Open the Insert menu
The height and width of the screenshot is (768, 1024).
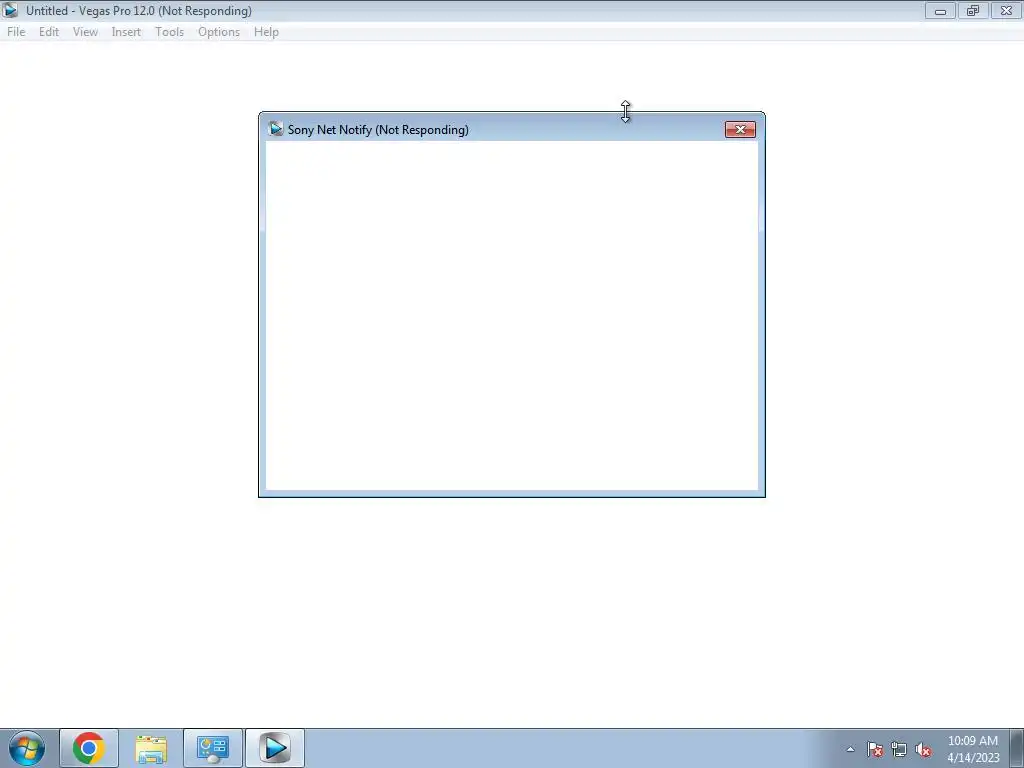[x=126, y=32]
